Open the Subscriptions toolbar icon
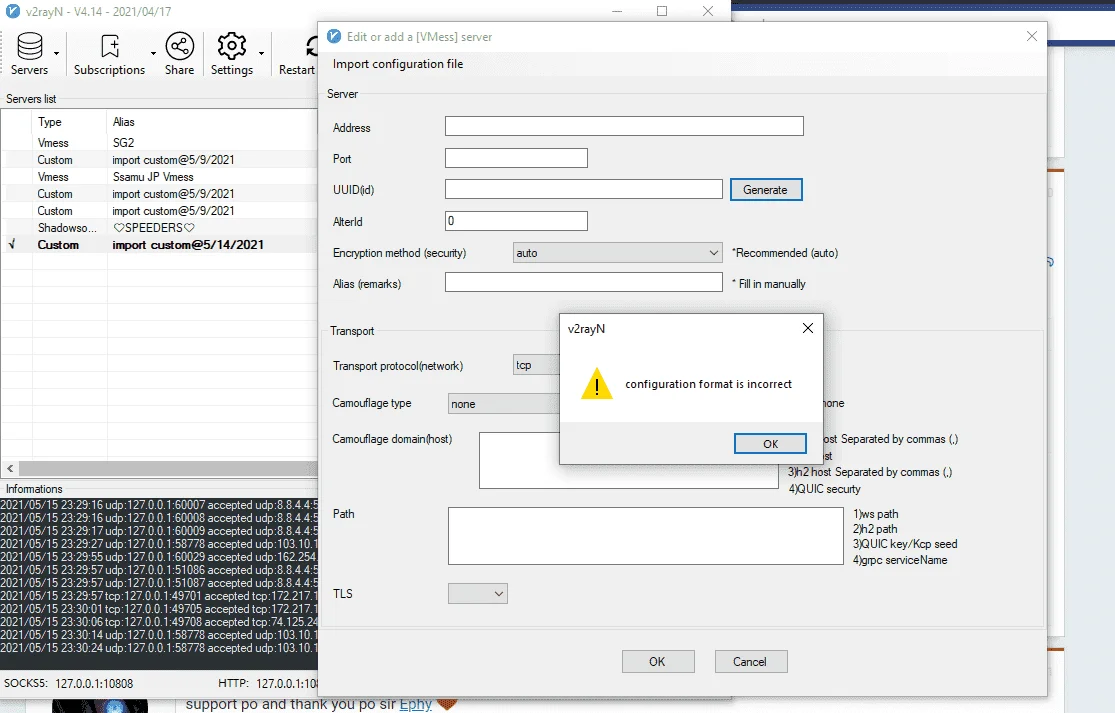The image size is (1115, 713). [x=110, y=54]
